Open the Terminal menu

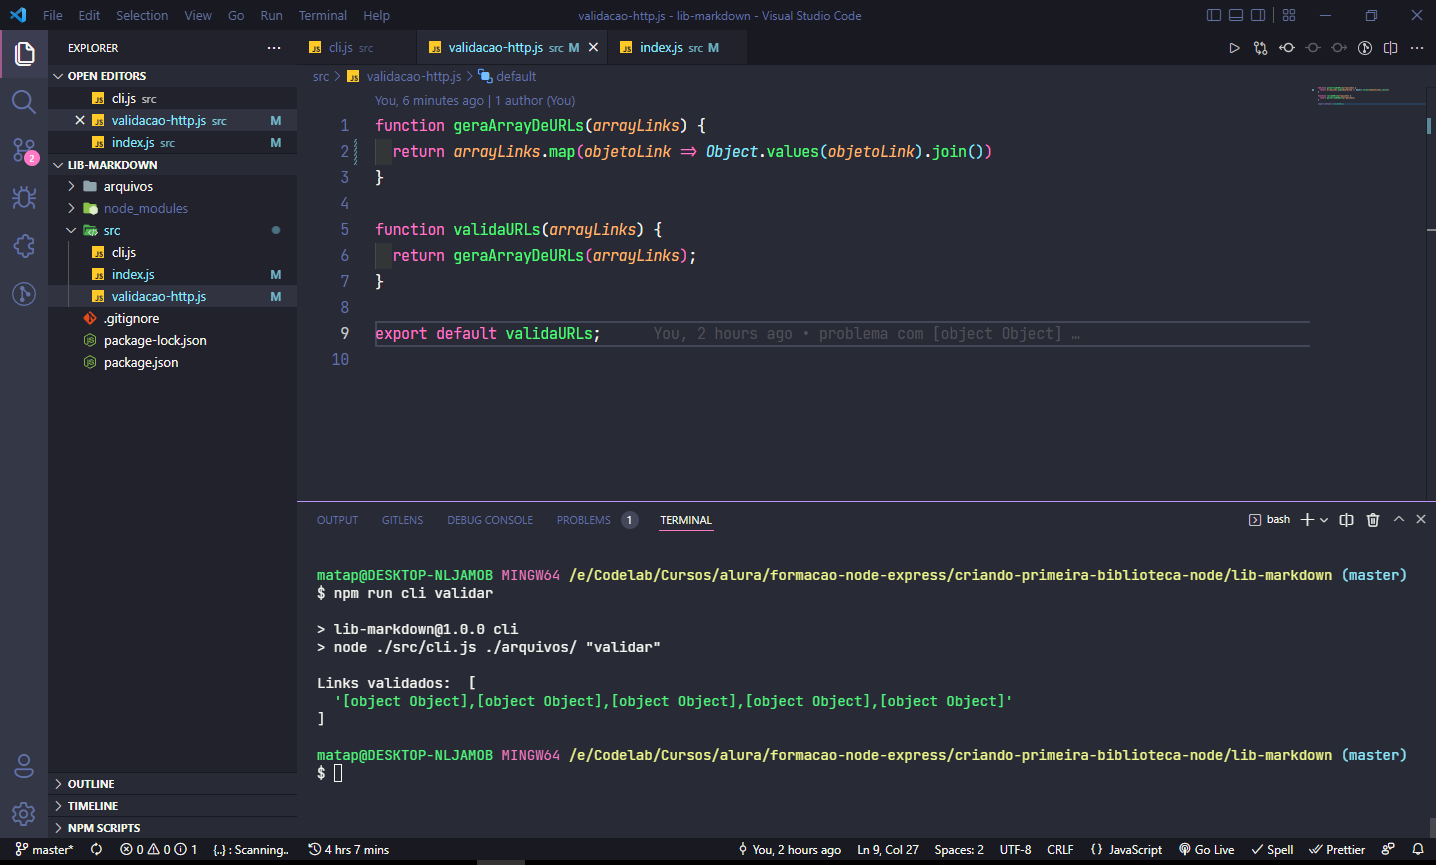[x=323, y=15]
